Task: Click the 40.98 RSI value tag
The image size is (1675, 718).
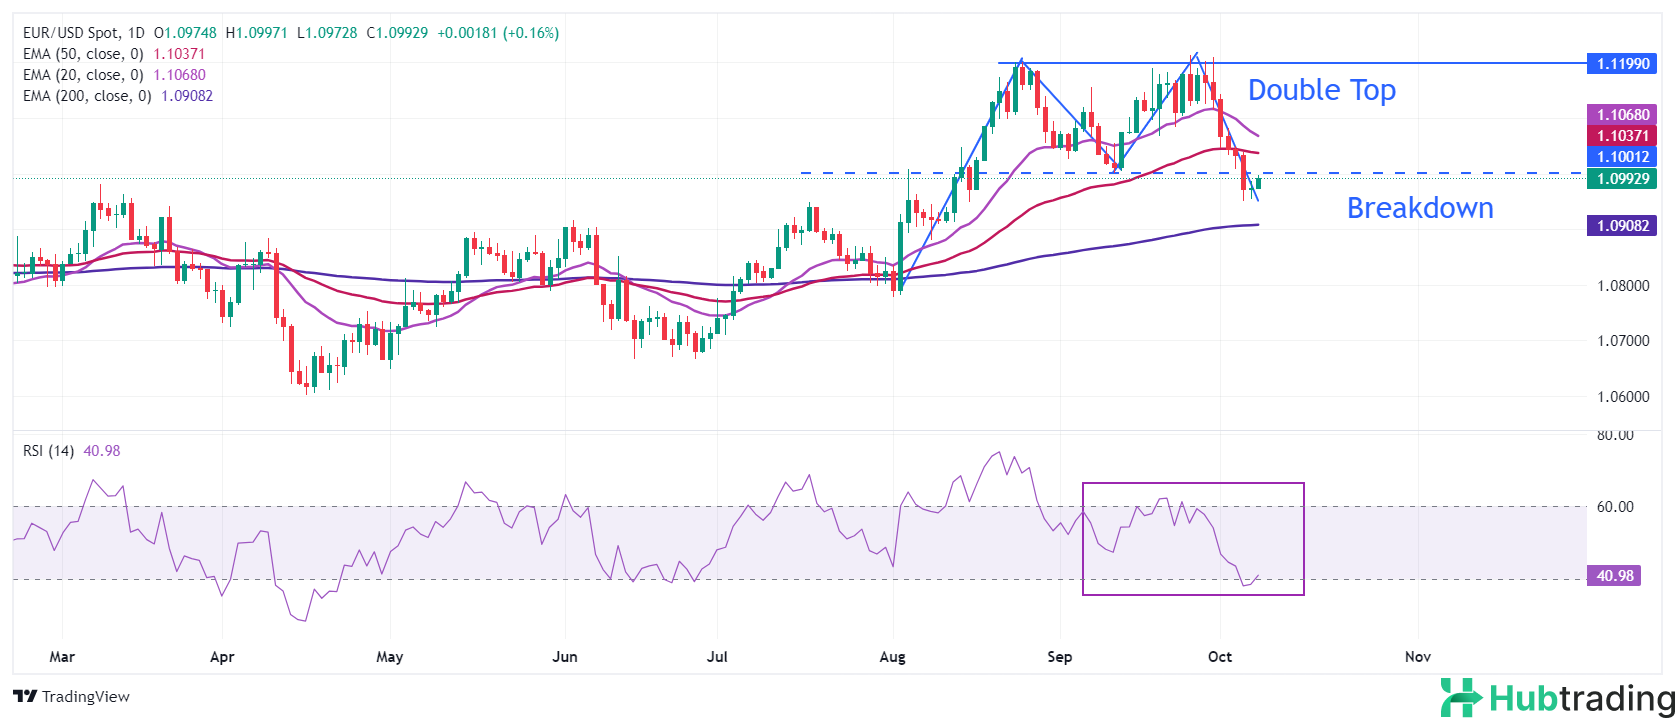Action: [x=1614, y=575]
